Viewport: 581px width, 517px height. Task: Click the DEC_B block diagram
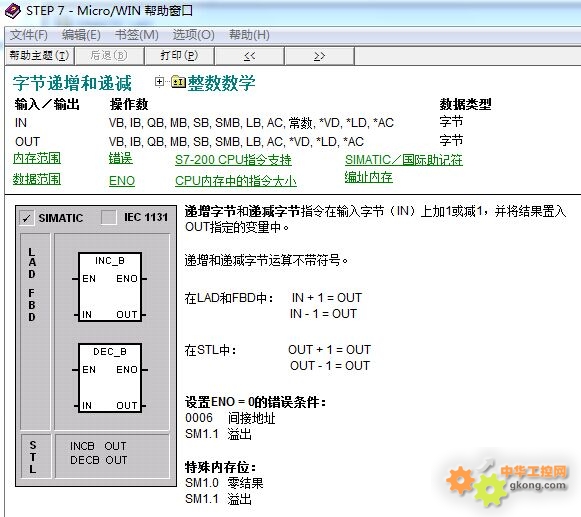(110, 378)
